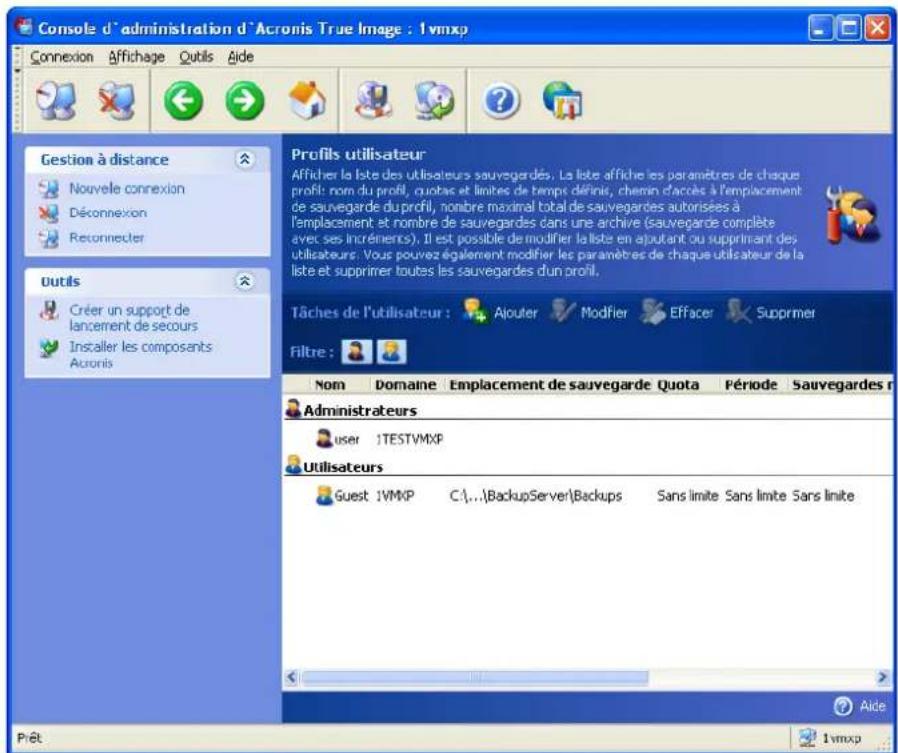Click the Modifier task label
Screen dimensions: 898x753
(x=604, y=313)
